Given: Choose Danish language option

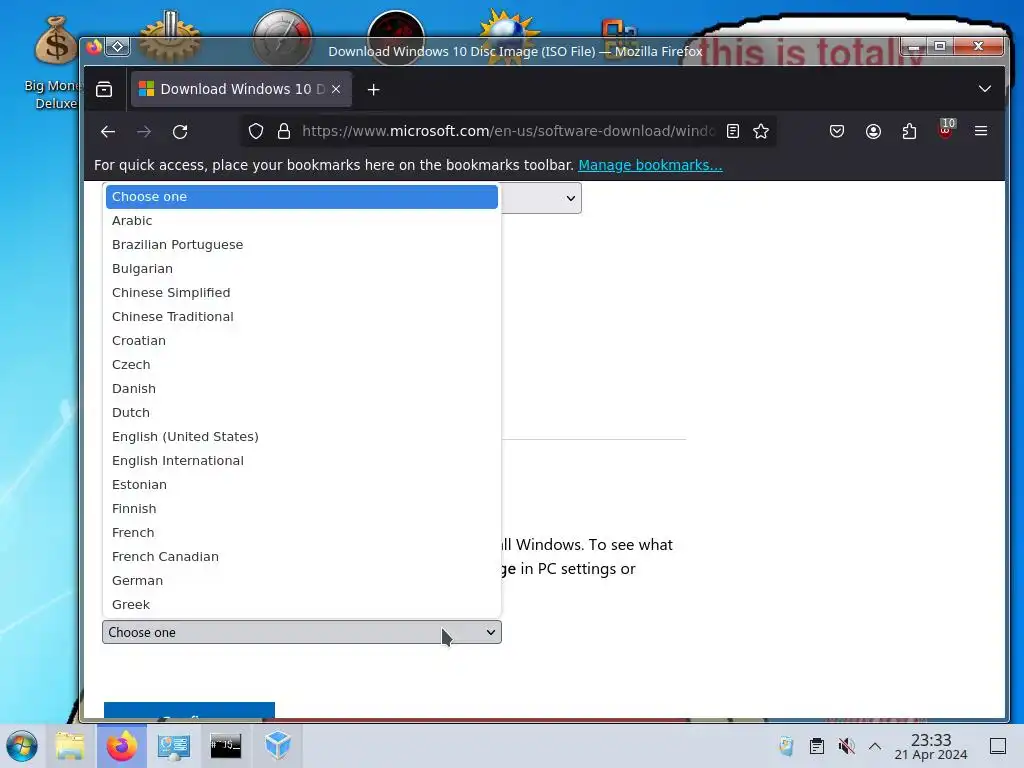Looking at the screenshot, I should (302, 389).
